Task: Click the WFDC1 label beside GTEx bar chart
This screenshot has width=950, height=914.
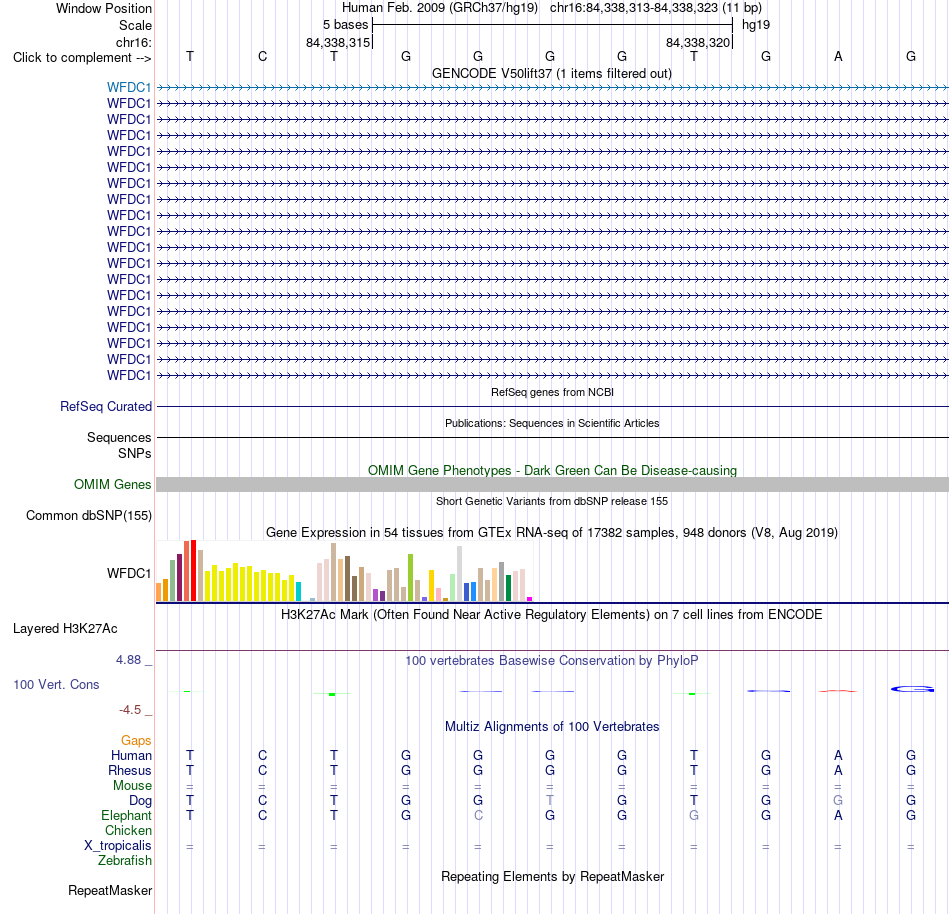Action: 128,573
